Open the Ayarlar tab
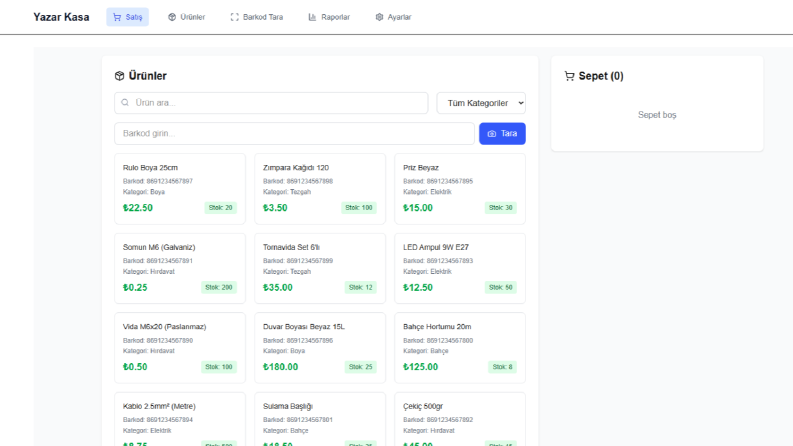Viewport: 793px width, 446px height. 393,17
